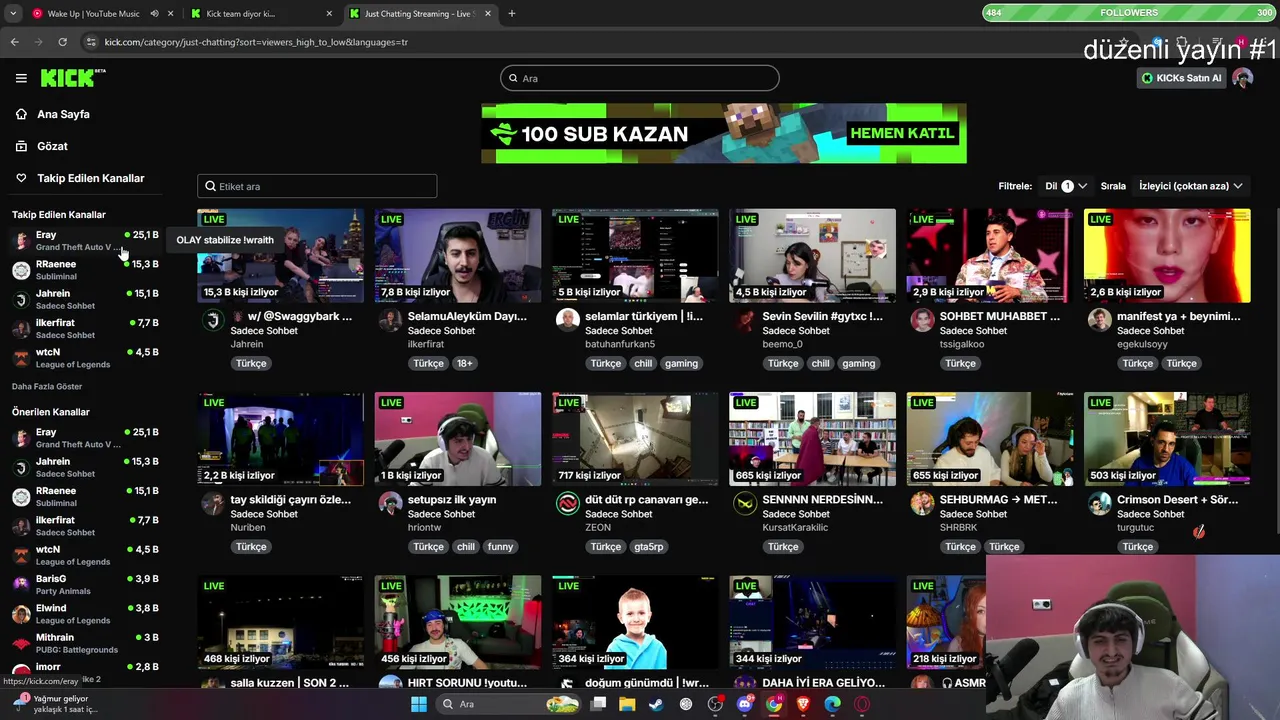
Task: Open Brave browser from the taskbar
Action: (803, 704)
